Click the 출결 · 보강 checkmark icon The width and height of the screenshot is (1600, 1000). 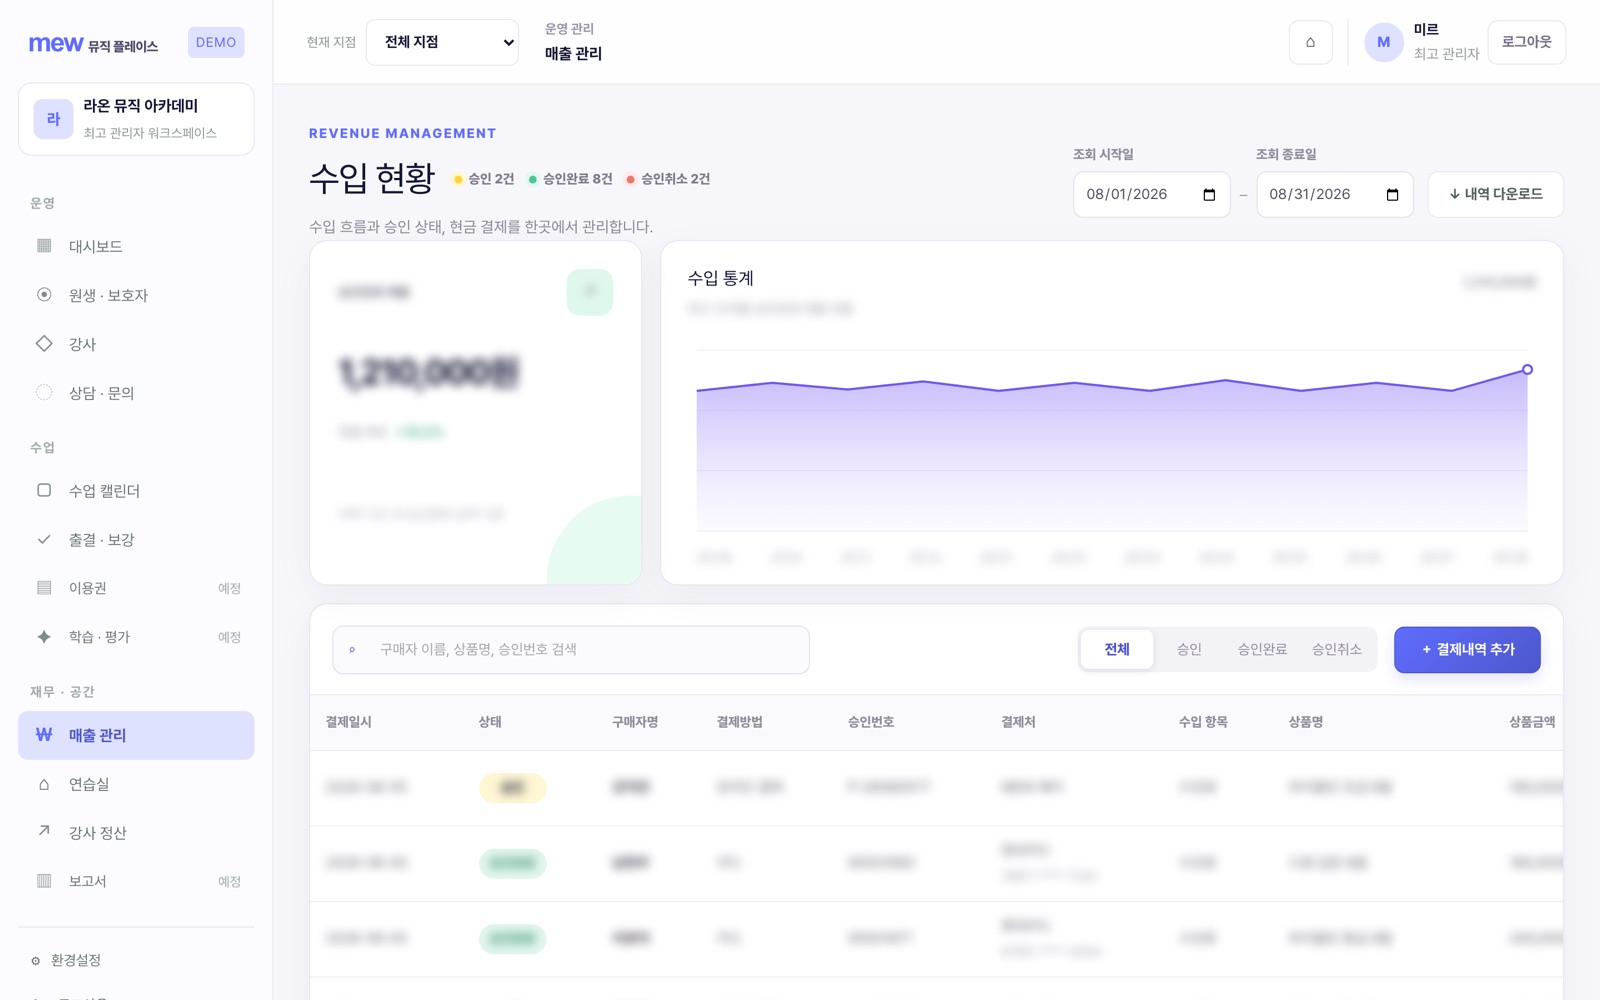(x=44, y=539)
